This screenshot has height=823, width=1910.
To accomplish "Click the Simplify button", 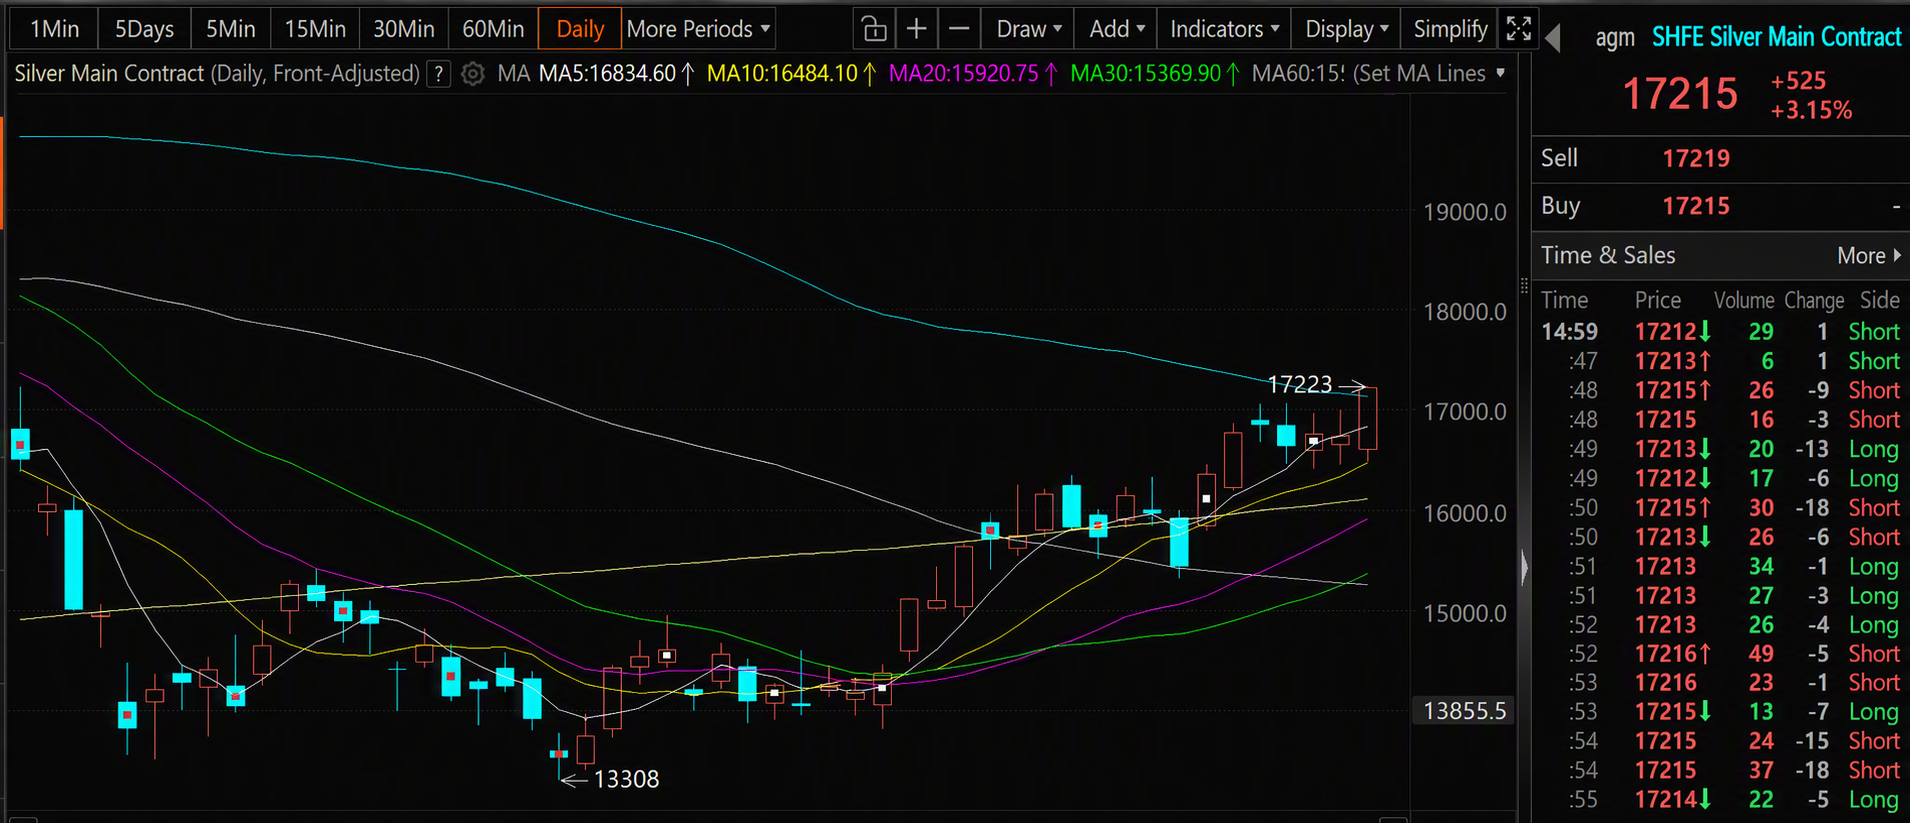I will coord(1450,29).
